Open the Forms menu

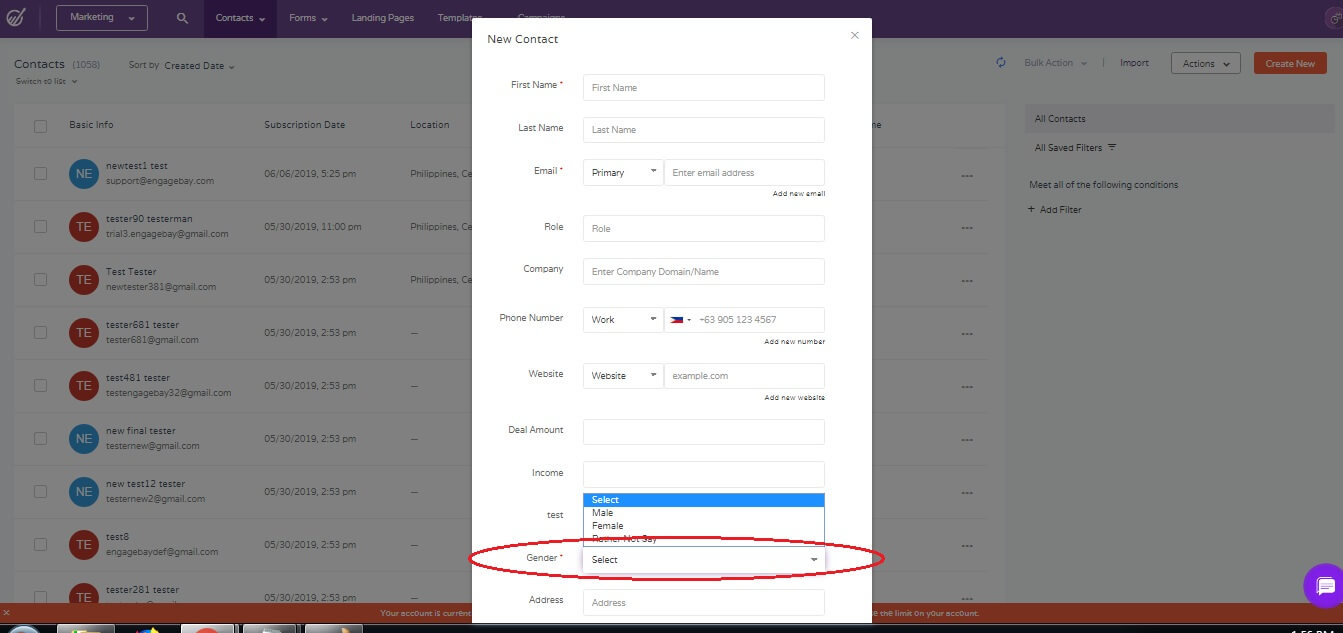point(307,18)
